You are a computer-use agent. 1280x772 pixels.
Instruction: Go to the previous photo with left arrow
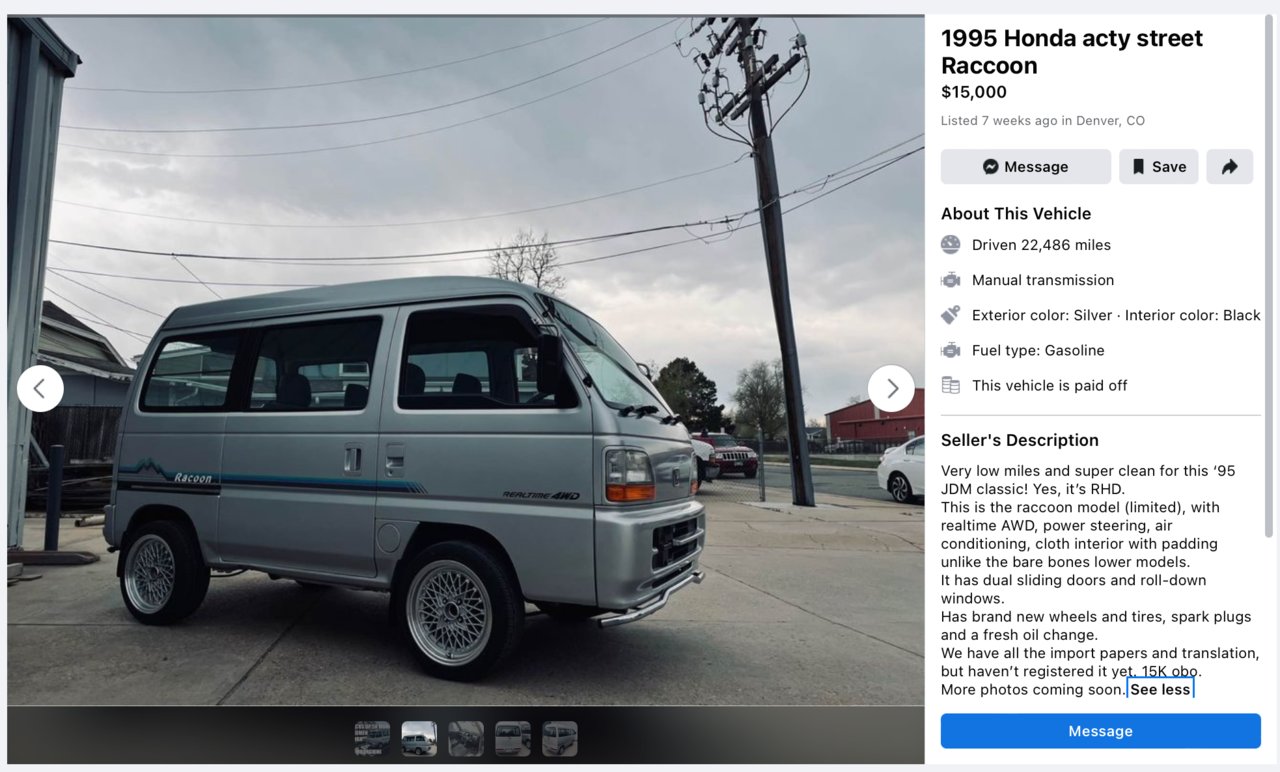point(40,388)
